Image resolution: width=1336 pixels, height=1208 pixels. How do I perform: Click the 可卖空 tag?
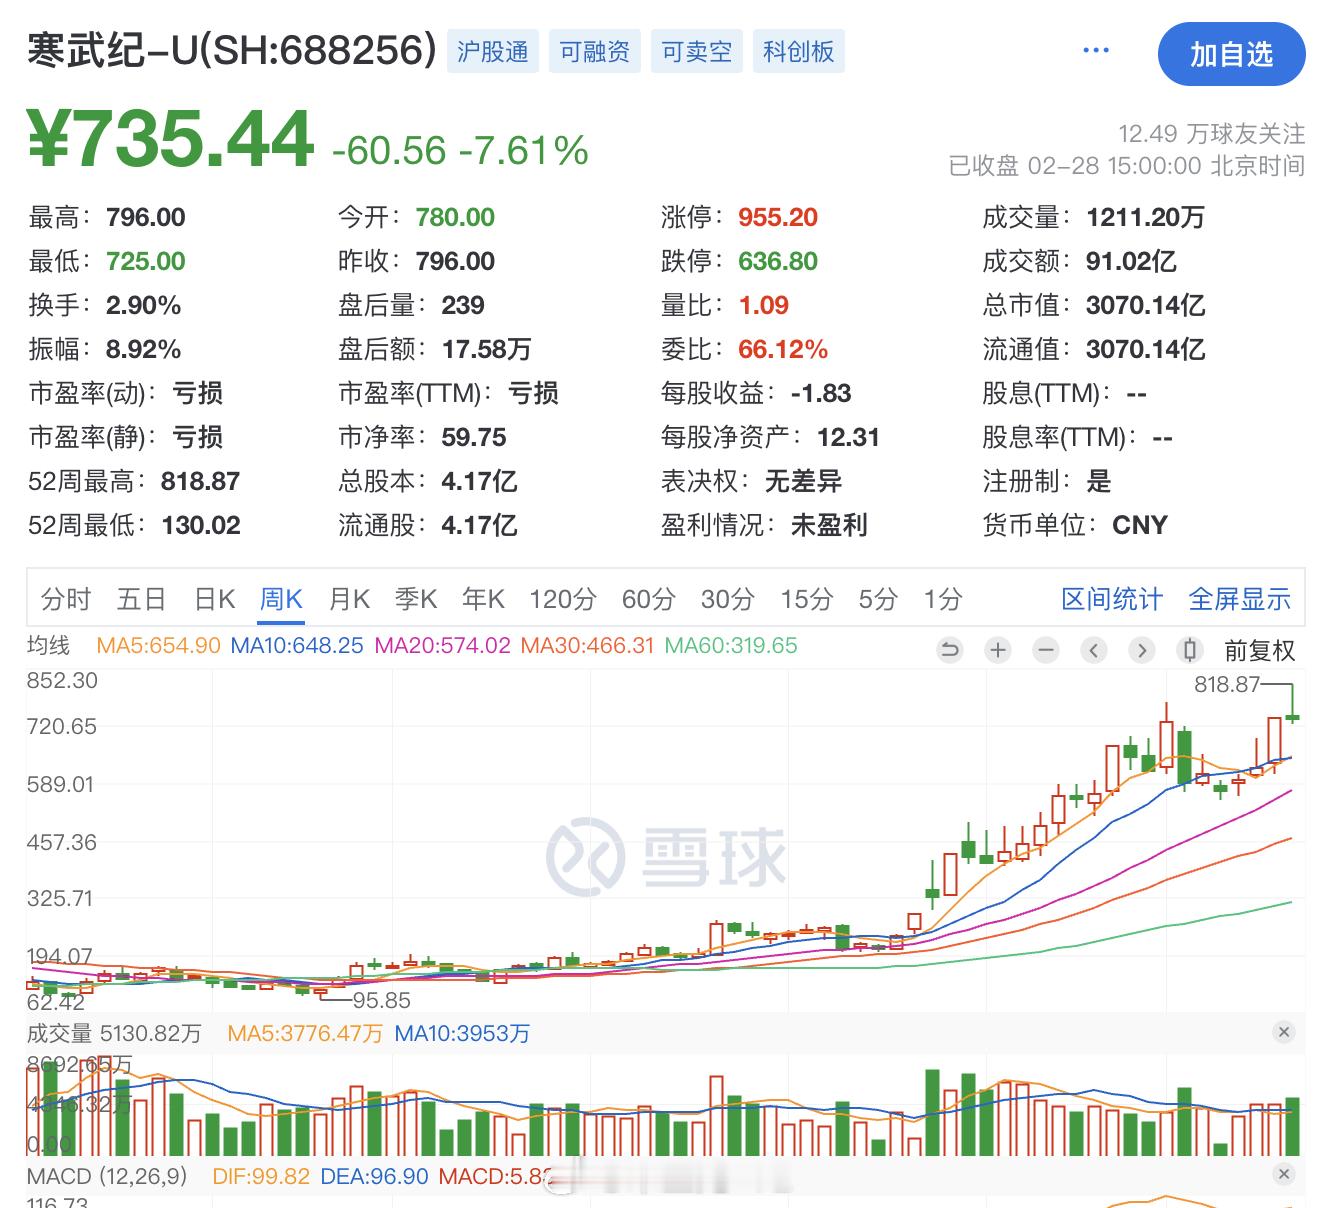point(697,51)
